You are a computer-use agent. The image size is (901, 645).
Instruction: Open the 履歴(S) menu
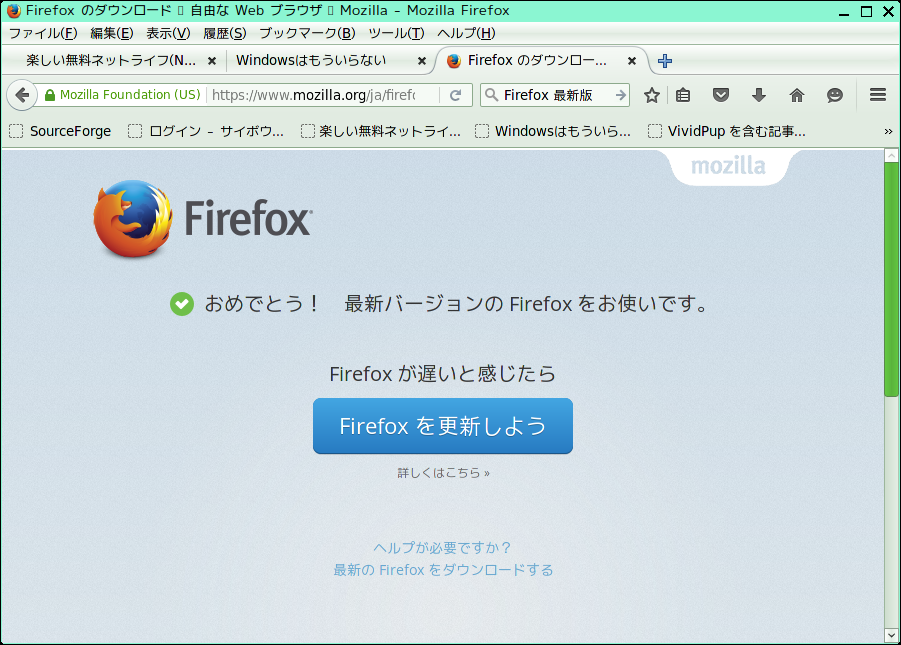point(225,33)
